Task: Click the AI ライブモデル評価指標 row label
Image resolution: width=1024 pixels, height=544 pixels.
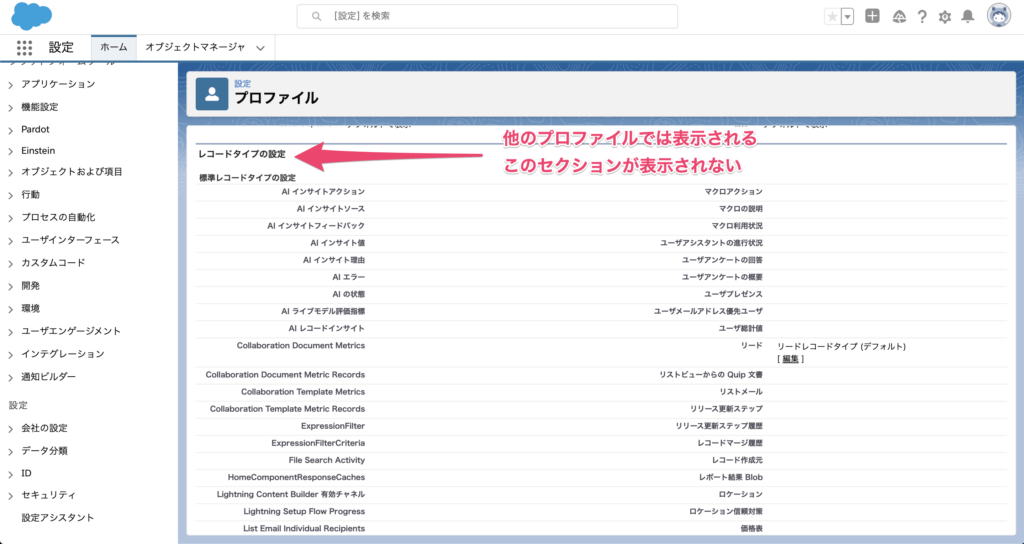Action: coord(323,312)
